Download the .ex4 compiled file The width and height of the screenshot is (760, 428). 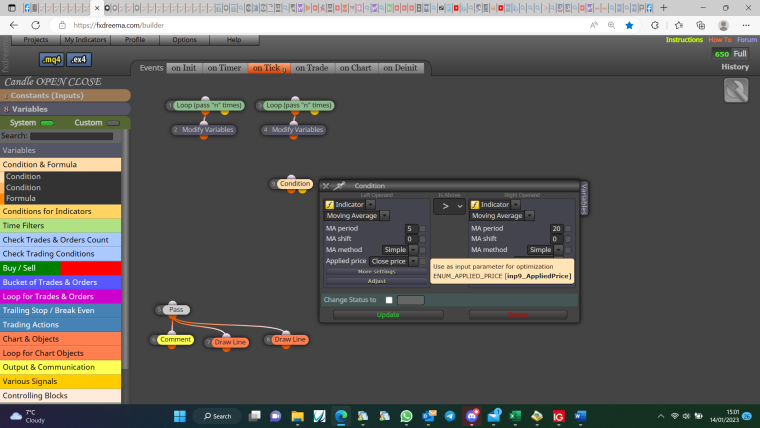click(x=79, y=60)
